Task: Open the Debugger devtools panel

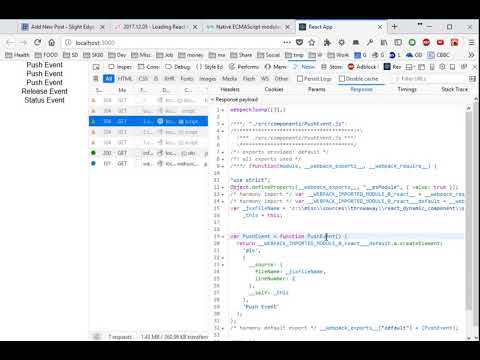Action: click(x=178, y=67)
